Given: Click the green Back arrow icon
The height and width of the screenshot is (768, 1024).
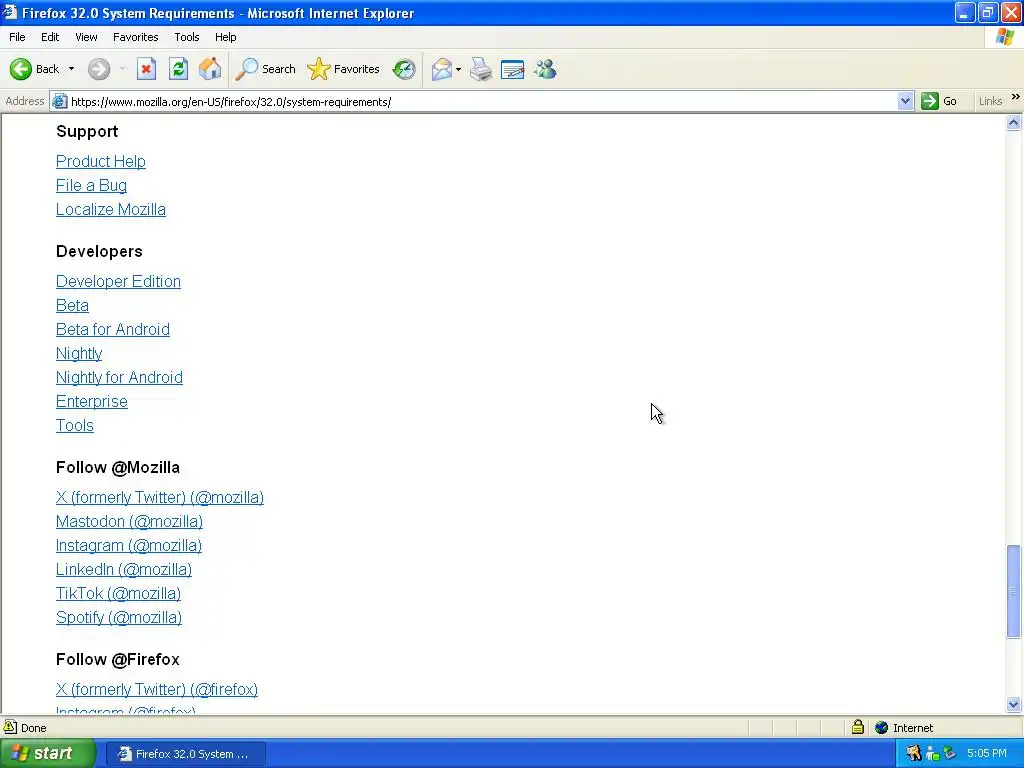Looking at the screenshot, I should click(x=20, y=69).
